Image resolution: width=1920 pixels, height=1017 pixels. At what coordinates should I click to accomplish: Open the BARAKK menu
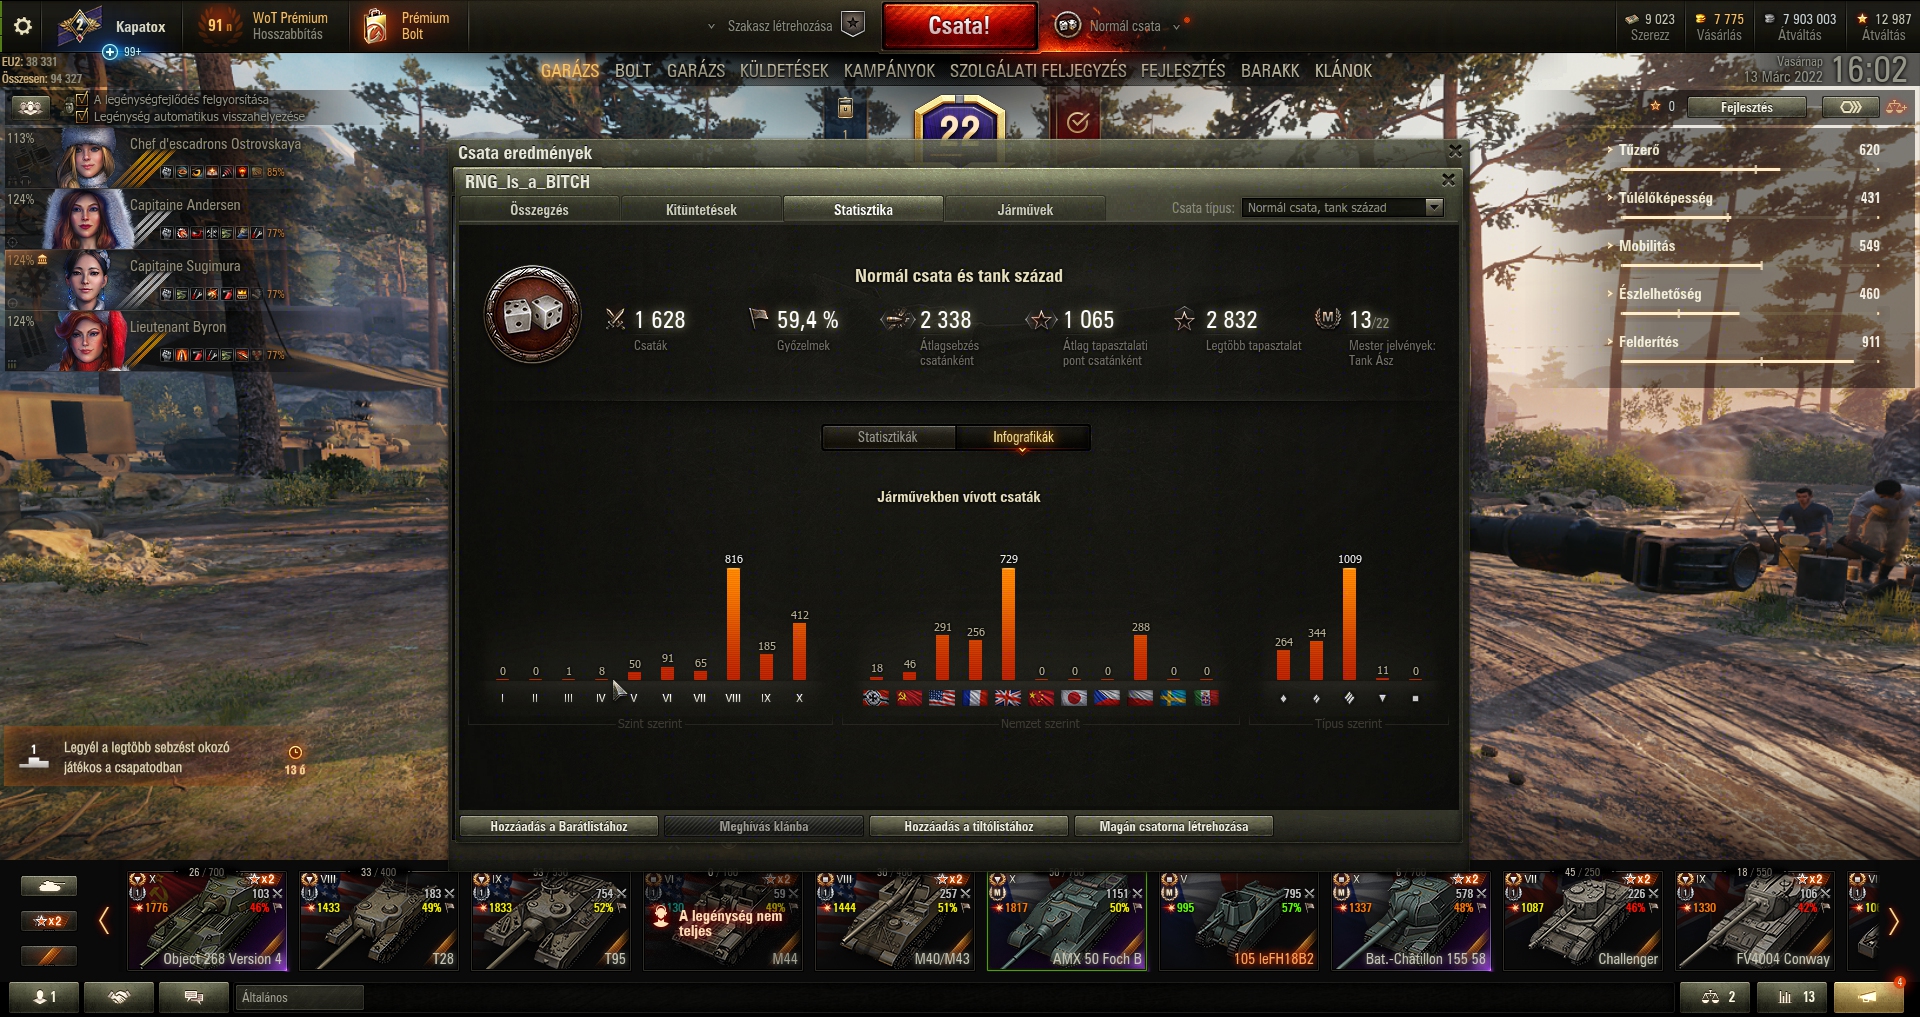(x=1270, y=71)
